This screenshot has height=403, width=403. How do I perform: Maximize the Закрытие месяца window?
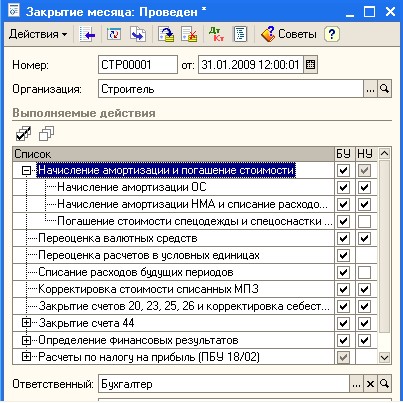(369, 12)
